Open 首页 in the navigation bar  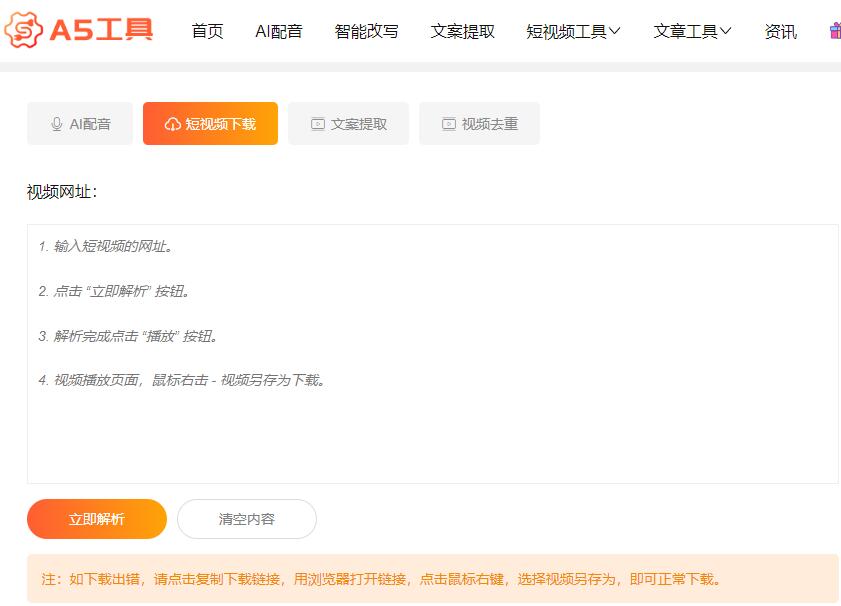click(207, 31)
